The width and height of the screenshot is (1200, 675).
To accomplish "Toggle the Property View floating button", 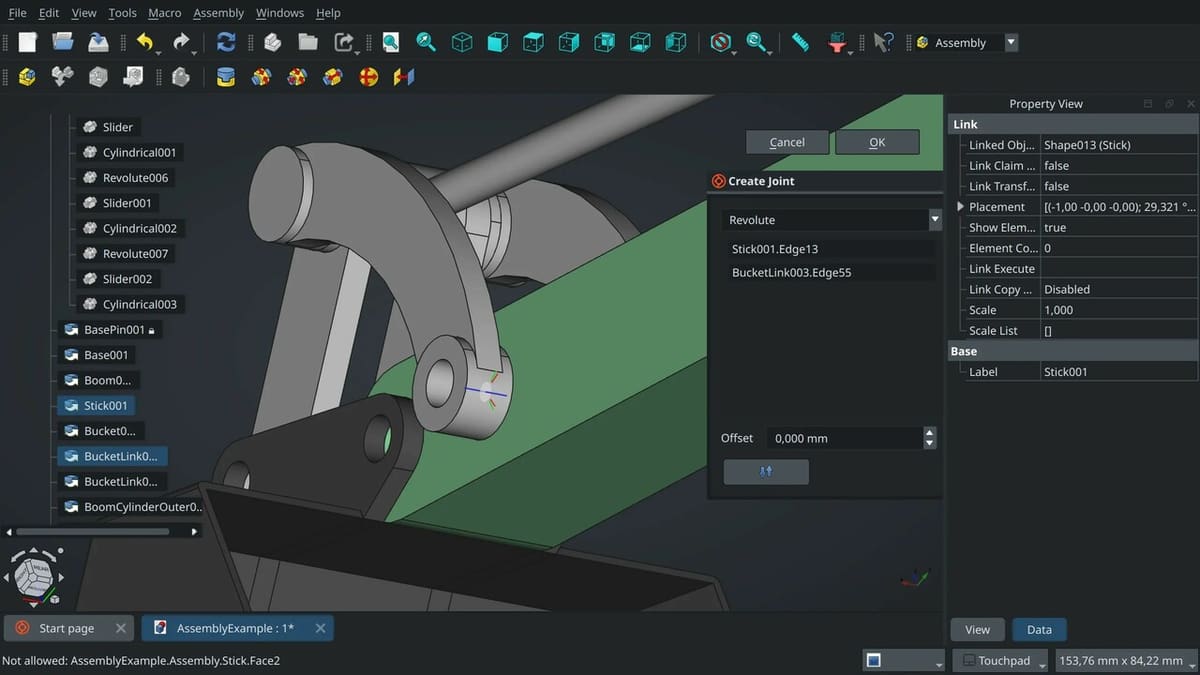I will coord(1169,103).
